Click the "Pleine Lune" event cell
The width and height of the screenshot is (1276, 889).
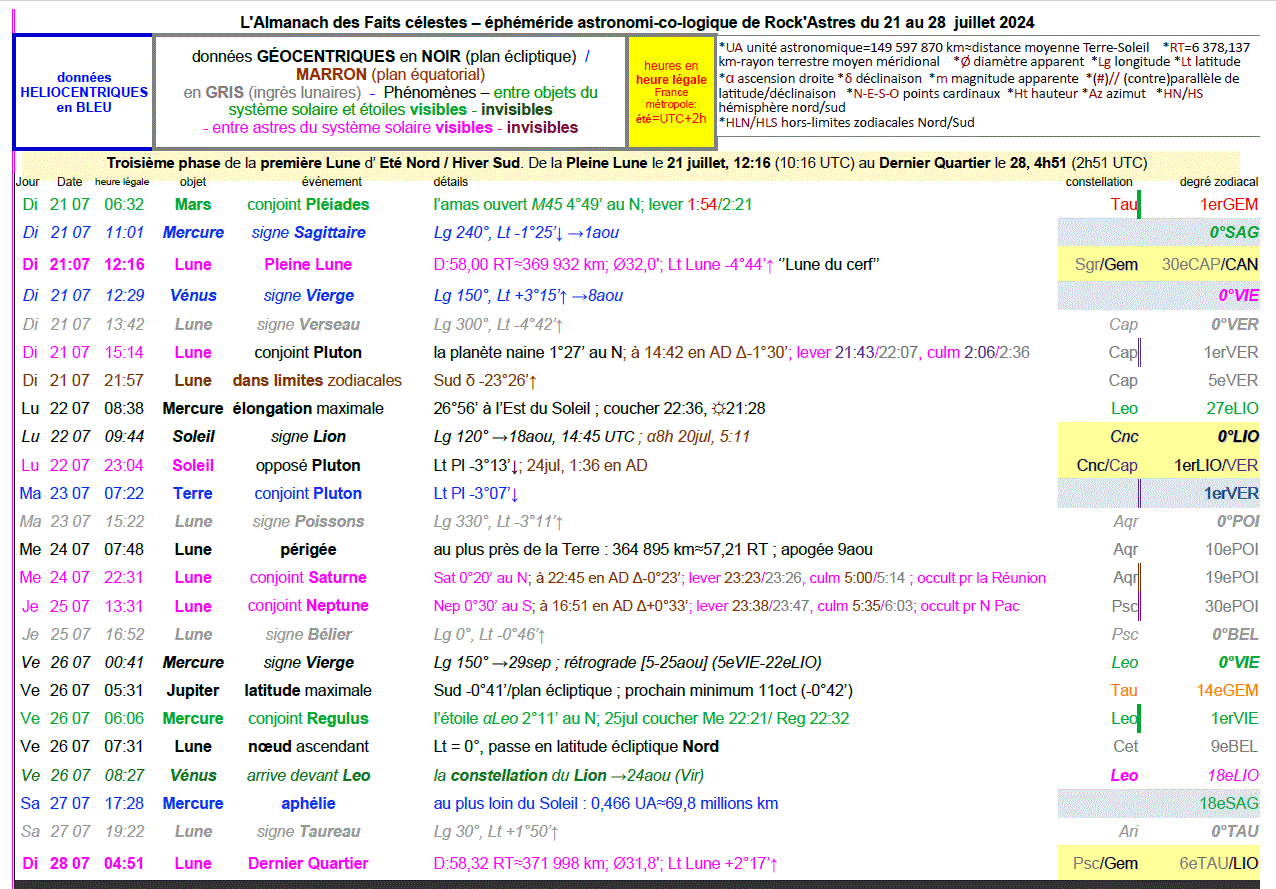308,264
